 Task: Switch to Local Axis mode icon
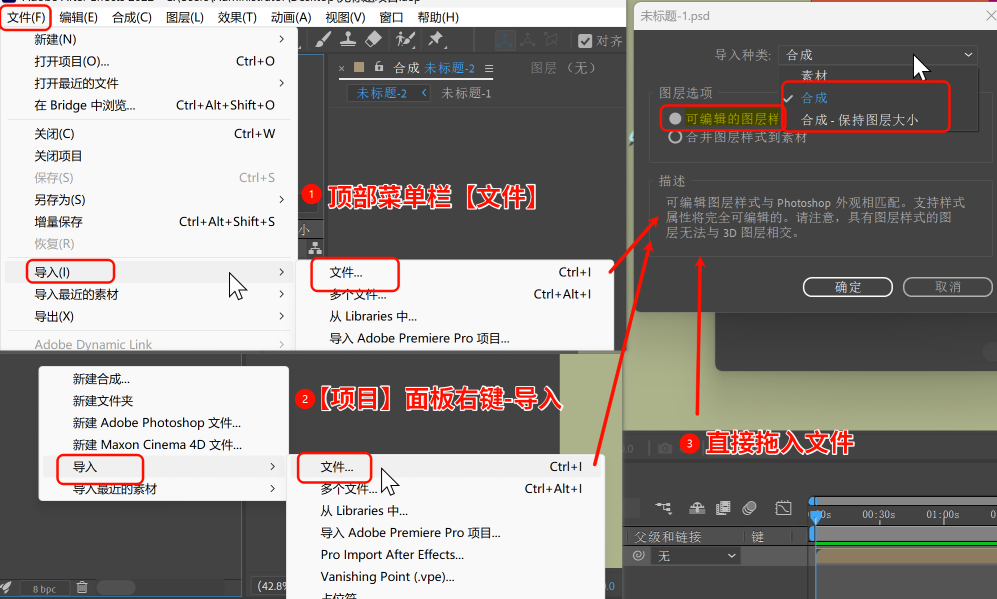pos(505,40)
